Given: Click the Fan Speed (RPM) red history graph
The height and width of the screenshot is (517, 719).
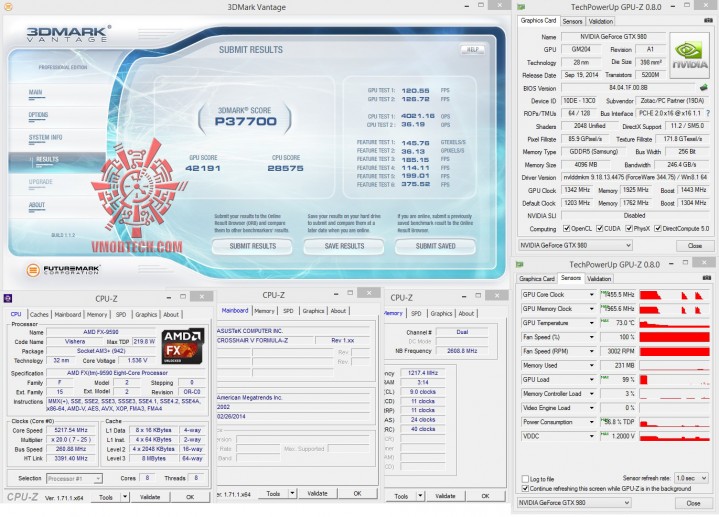Looking at the screenshot, I should pyautogui.click(x=674, y=351).
